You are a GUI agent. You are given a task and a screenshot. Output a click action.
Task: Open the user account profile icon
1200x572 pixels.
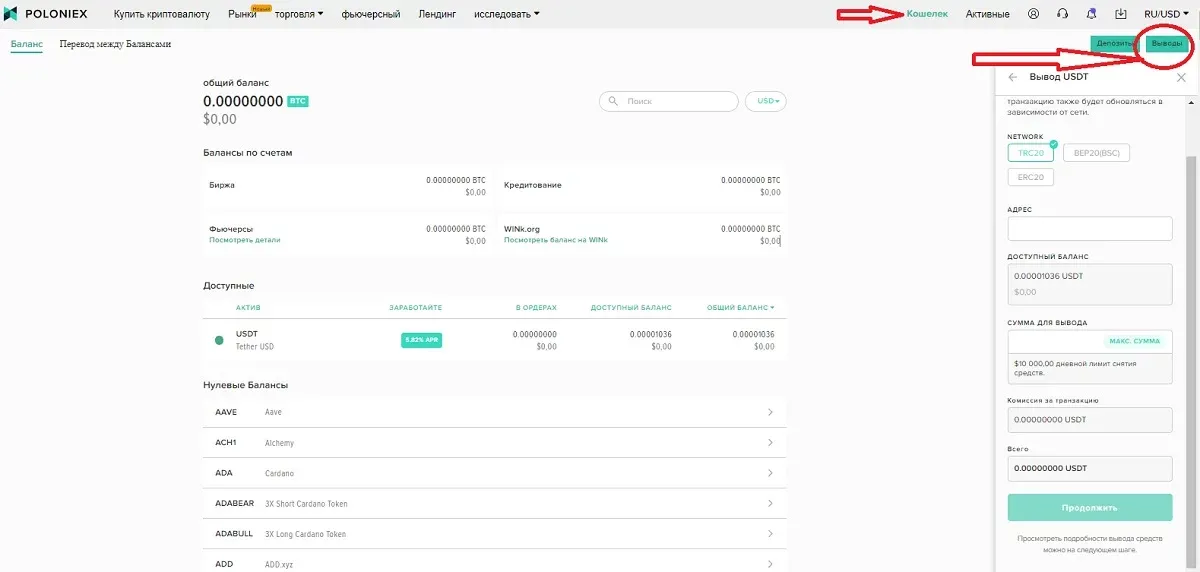click(x=1033, y=14)
